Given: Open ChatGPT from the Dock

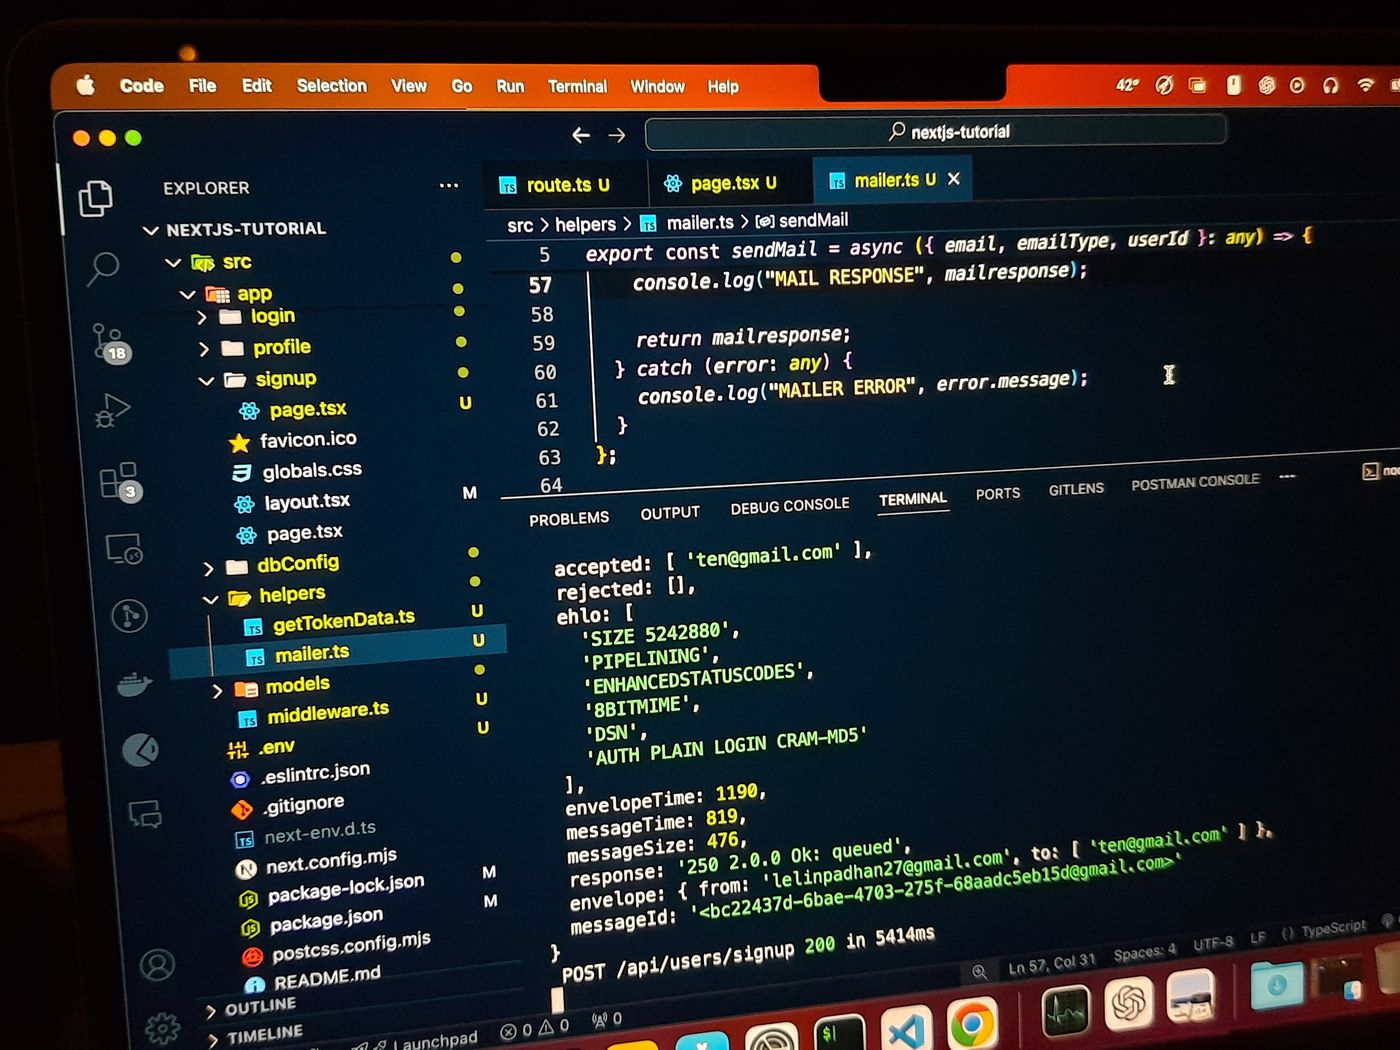Looking at the screenshot, I should point(1129,1002).
